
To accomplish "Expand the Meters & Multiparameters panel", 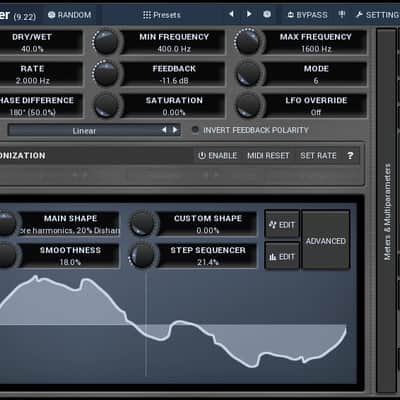I will 387,211.
